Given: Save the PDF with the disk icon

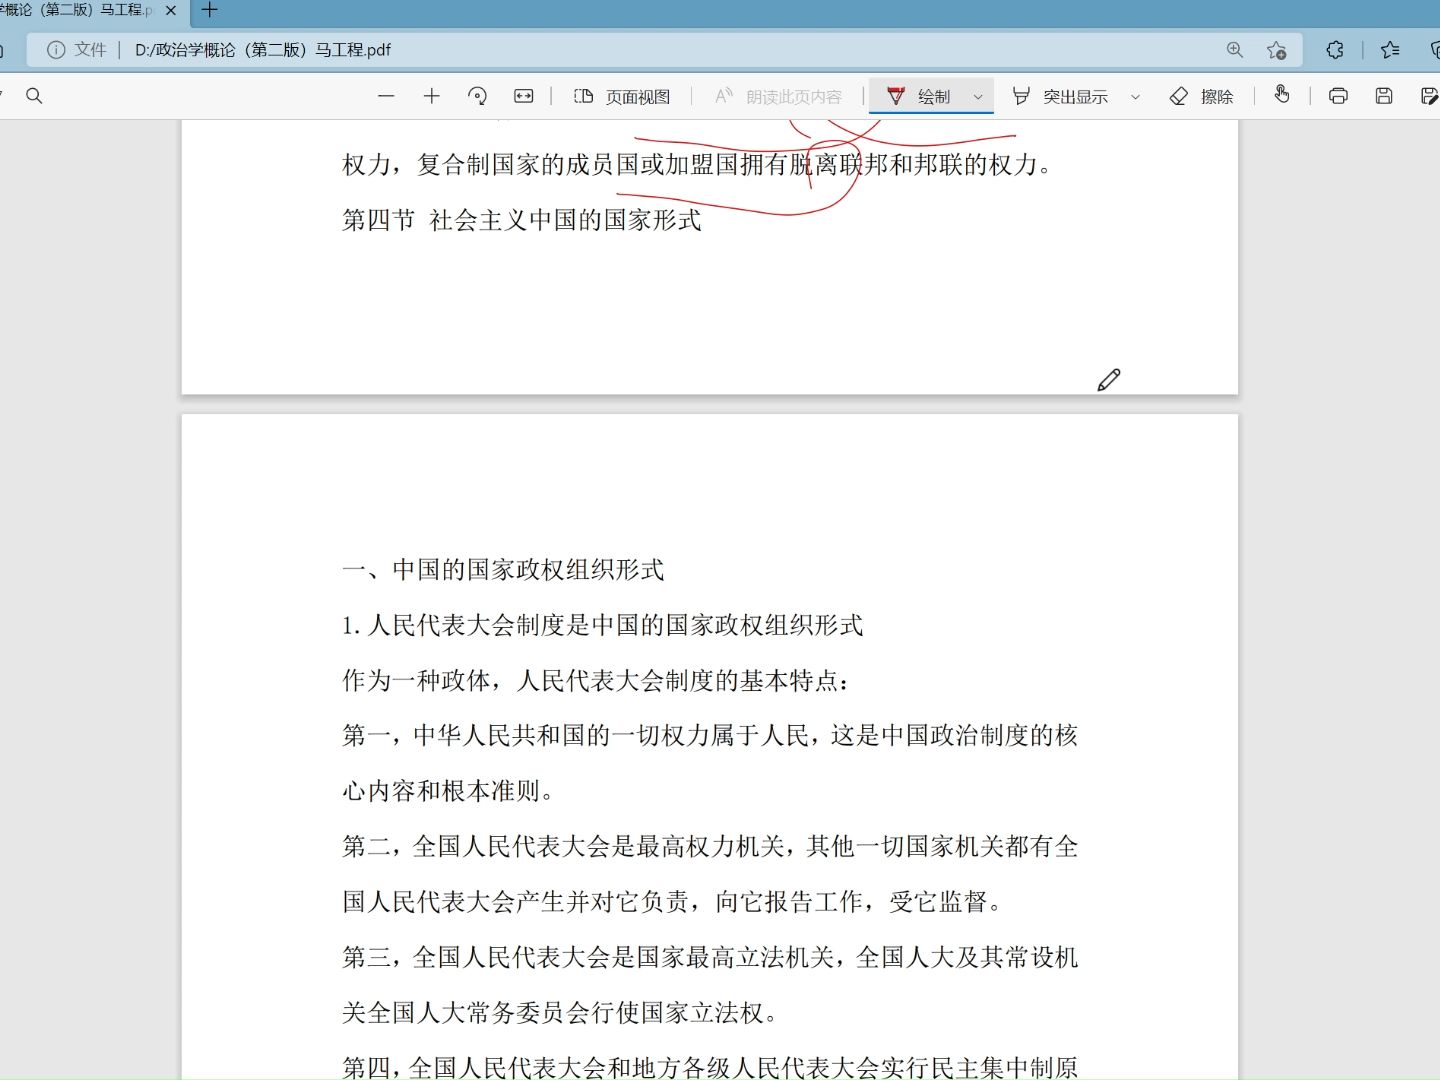Looking at the screenshot, I should point(1384,96).
